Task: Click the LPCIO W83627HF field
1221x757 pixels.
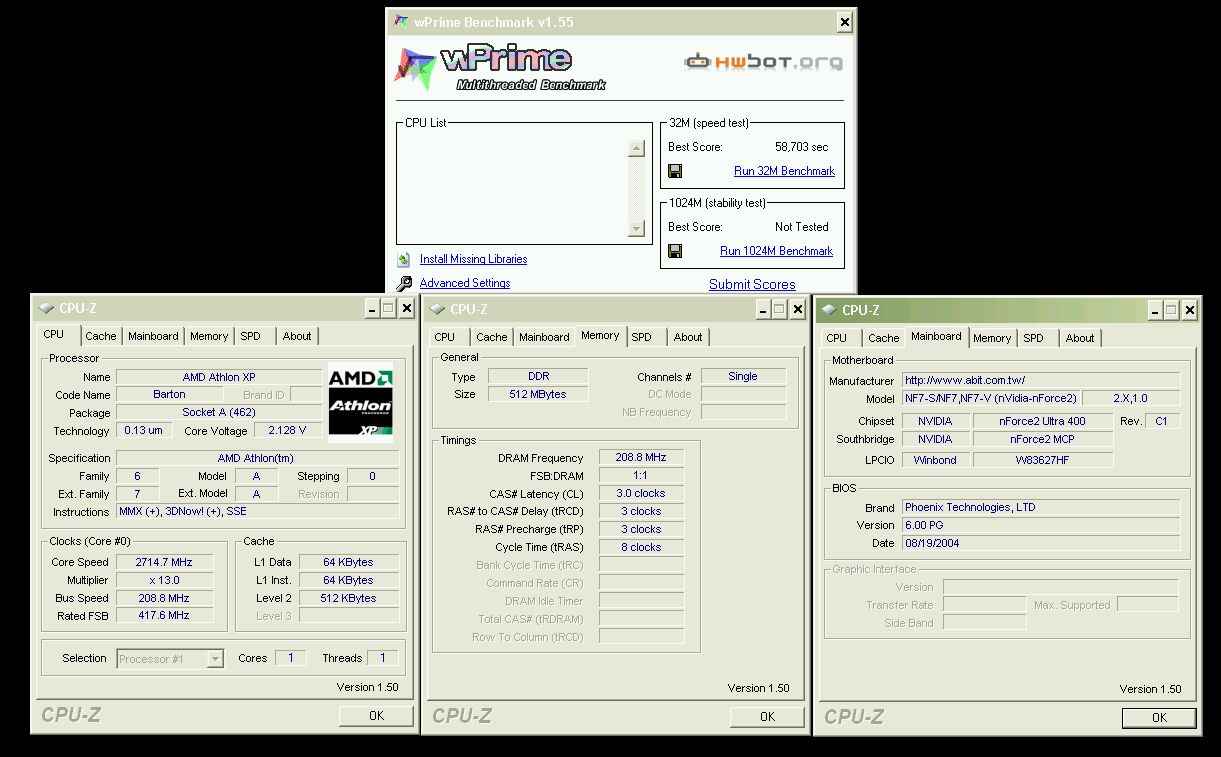Action: (x=1043, y=460)
